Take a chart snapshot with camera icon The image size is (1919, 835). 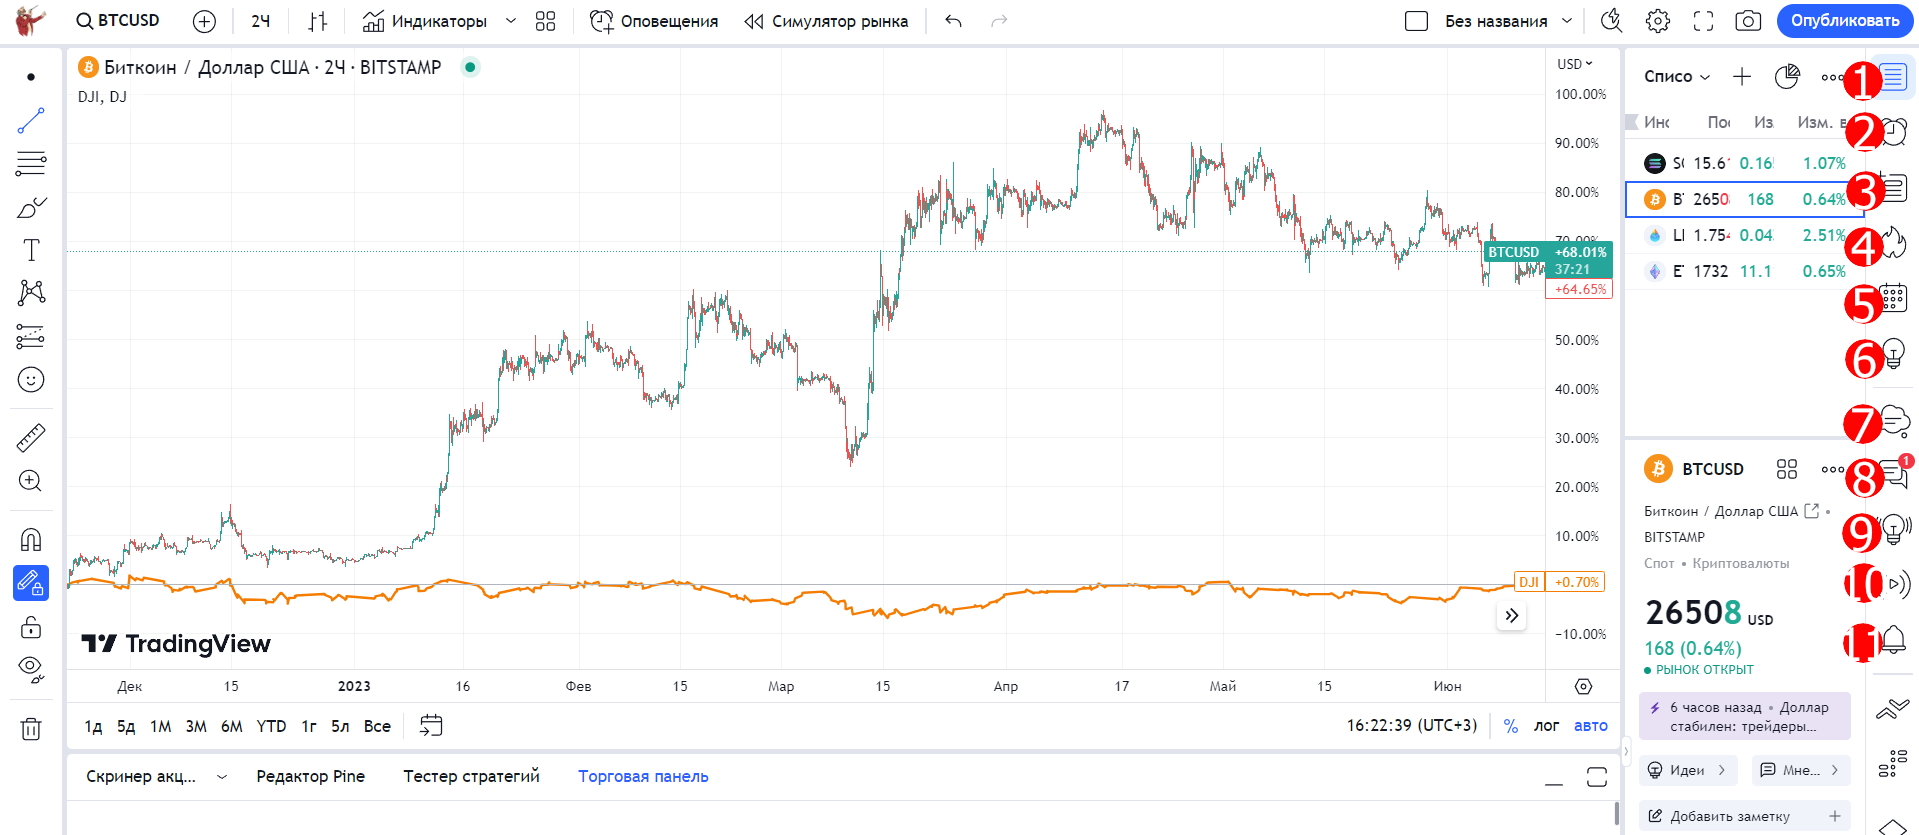click(x=1748, y=21)
